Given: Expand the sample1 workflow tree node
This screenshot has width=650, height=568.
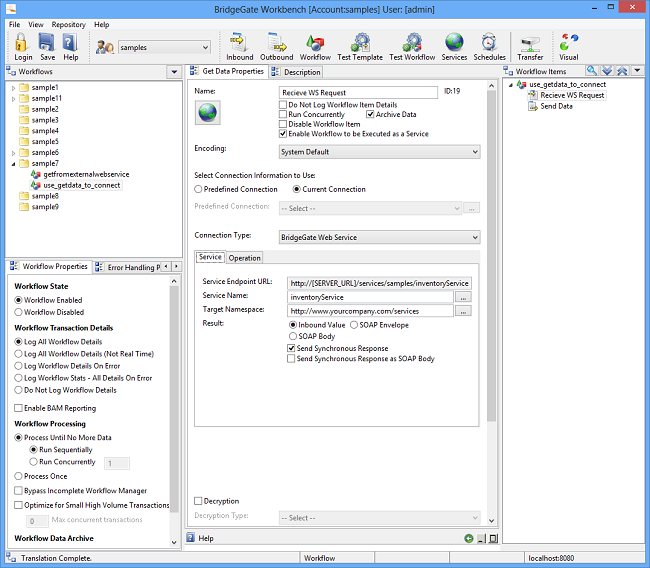Looking at the screenshot, I should [13, 88].
